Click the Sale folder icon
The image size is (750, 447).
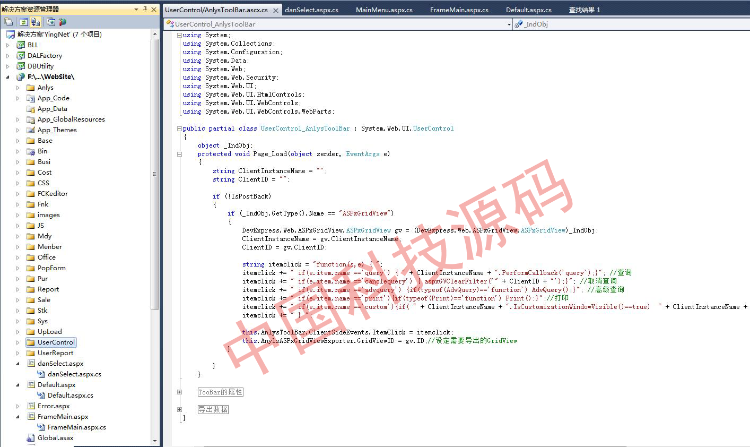[31, 300]
